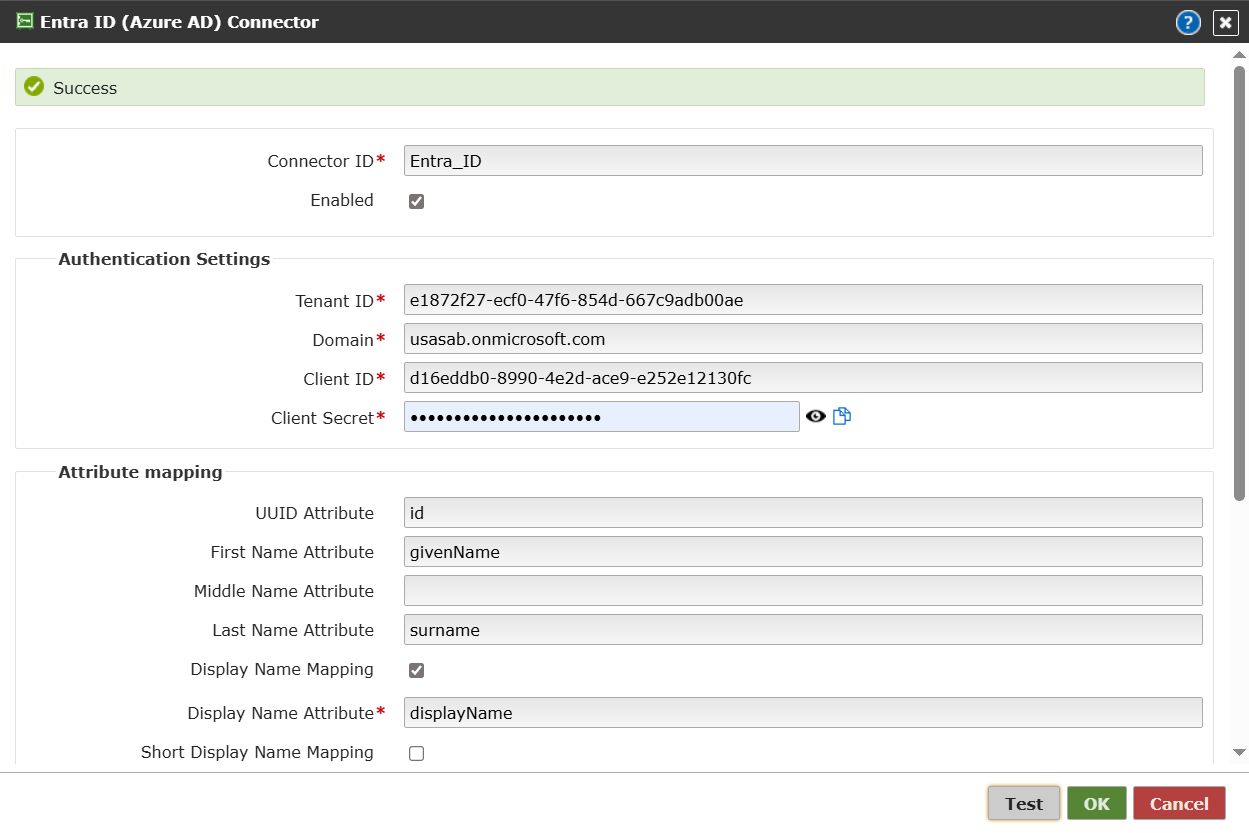Focus the Connector ID field
Image resolution: width=1249 pixels, height=833 pixels.
802,161
